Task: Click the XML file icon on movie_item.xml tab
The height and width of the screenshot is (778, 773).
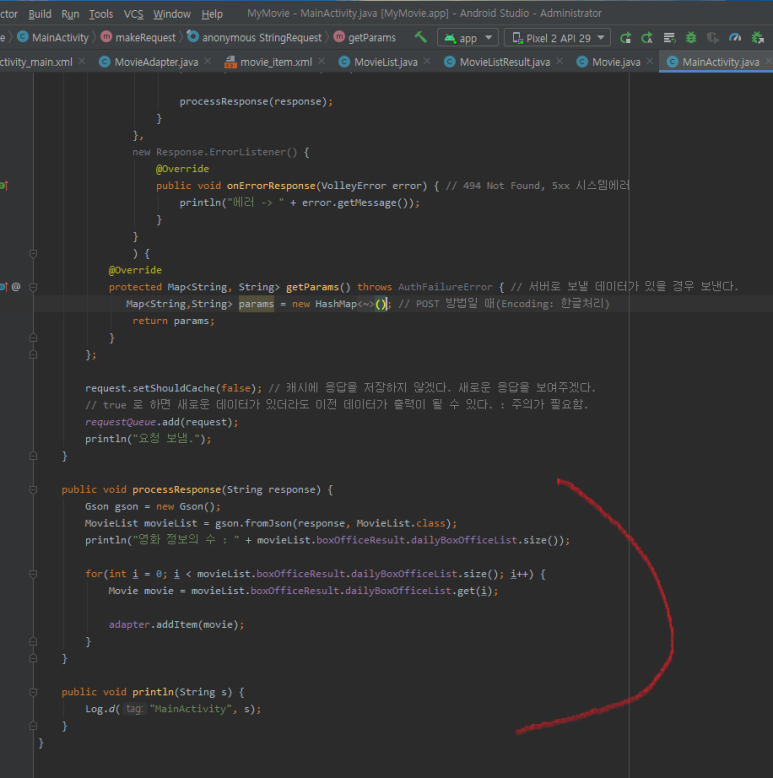Action: pos(230,62)
